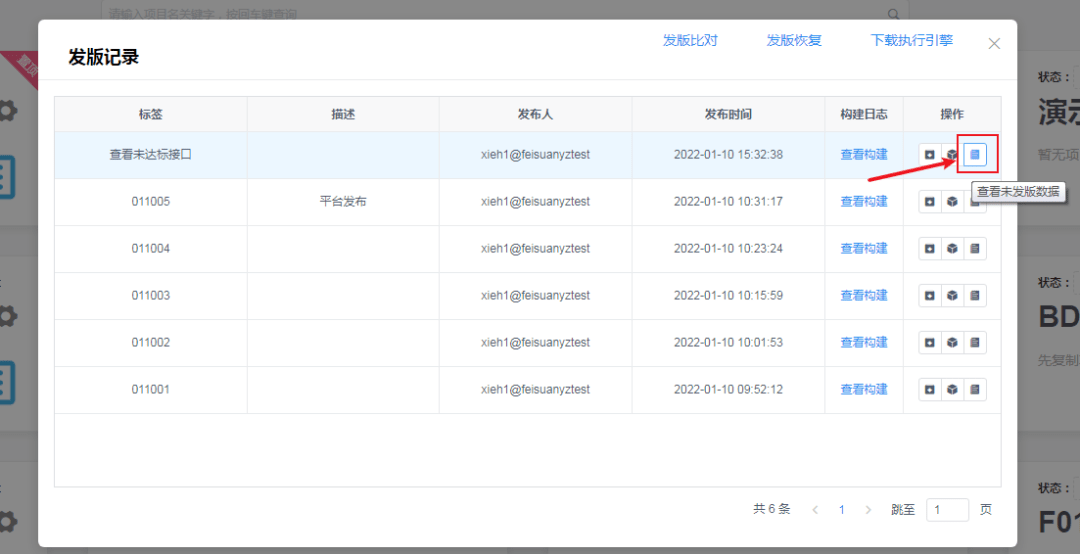Click 共 6 条 total count text

click(771, 509)
